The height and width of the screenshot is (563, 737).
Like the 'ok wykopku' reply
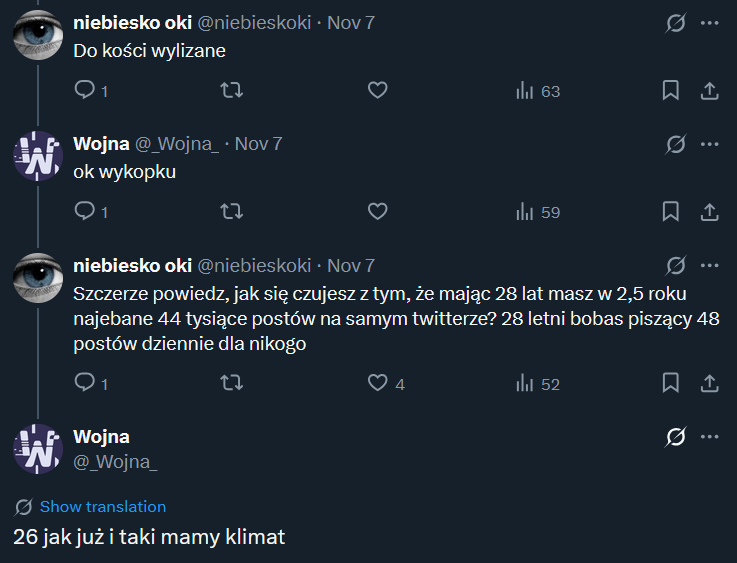click(x=377, y=212)
